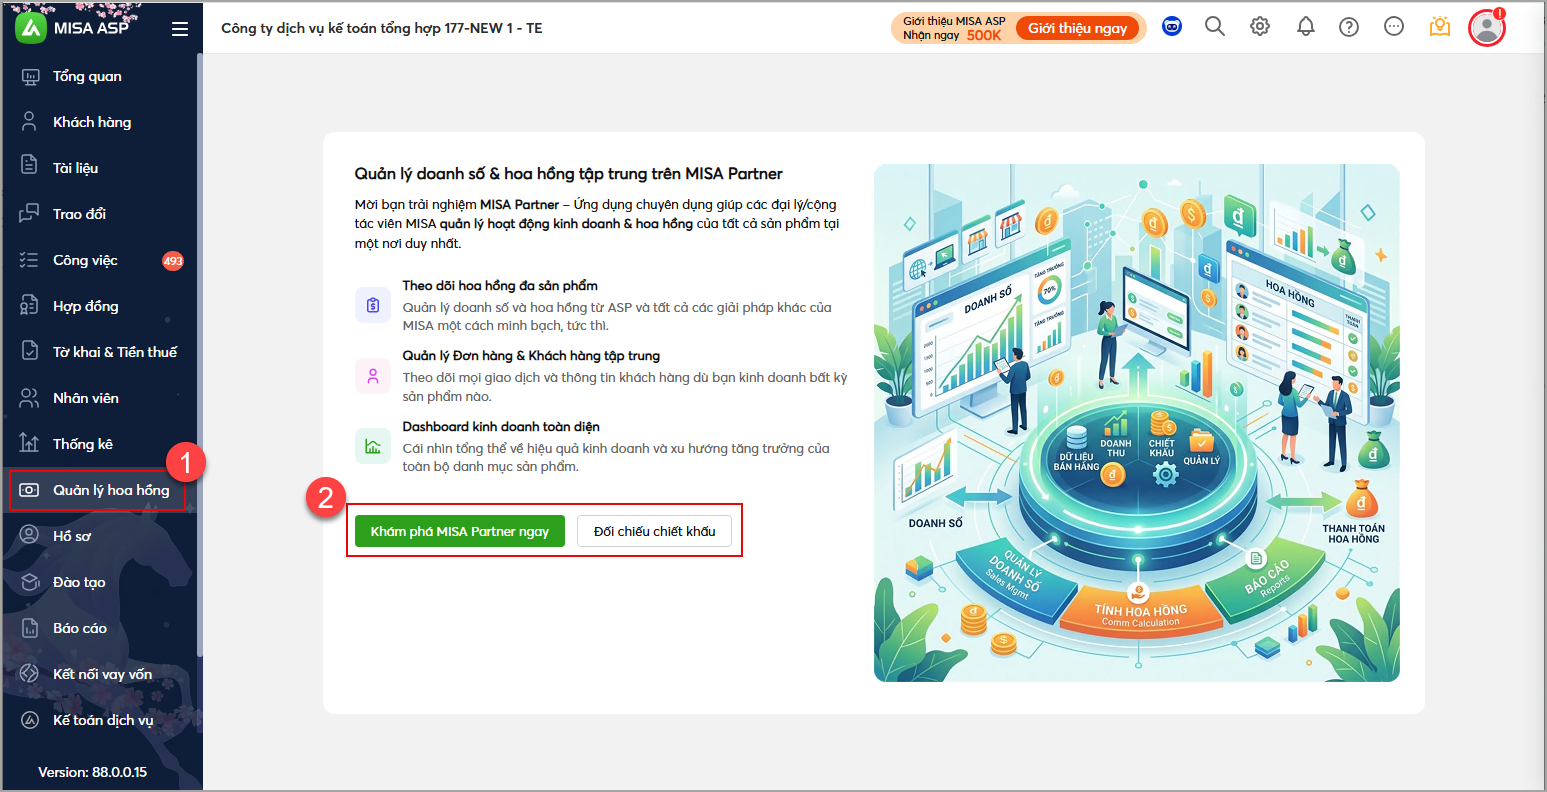Viewport: 1547px width, 792px height.
Task: Click the page title about MISA Partner
Action: point(569,173)
